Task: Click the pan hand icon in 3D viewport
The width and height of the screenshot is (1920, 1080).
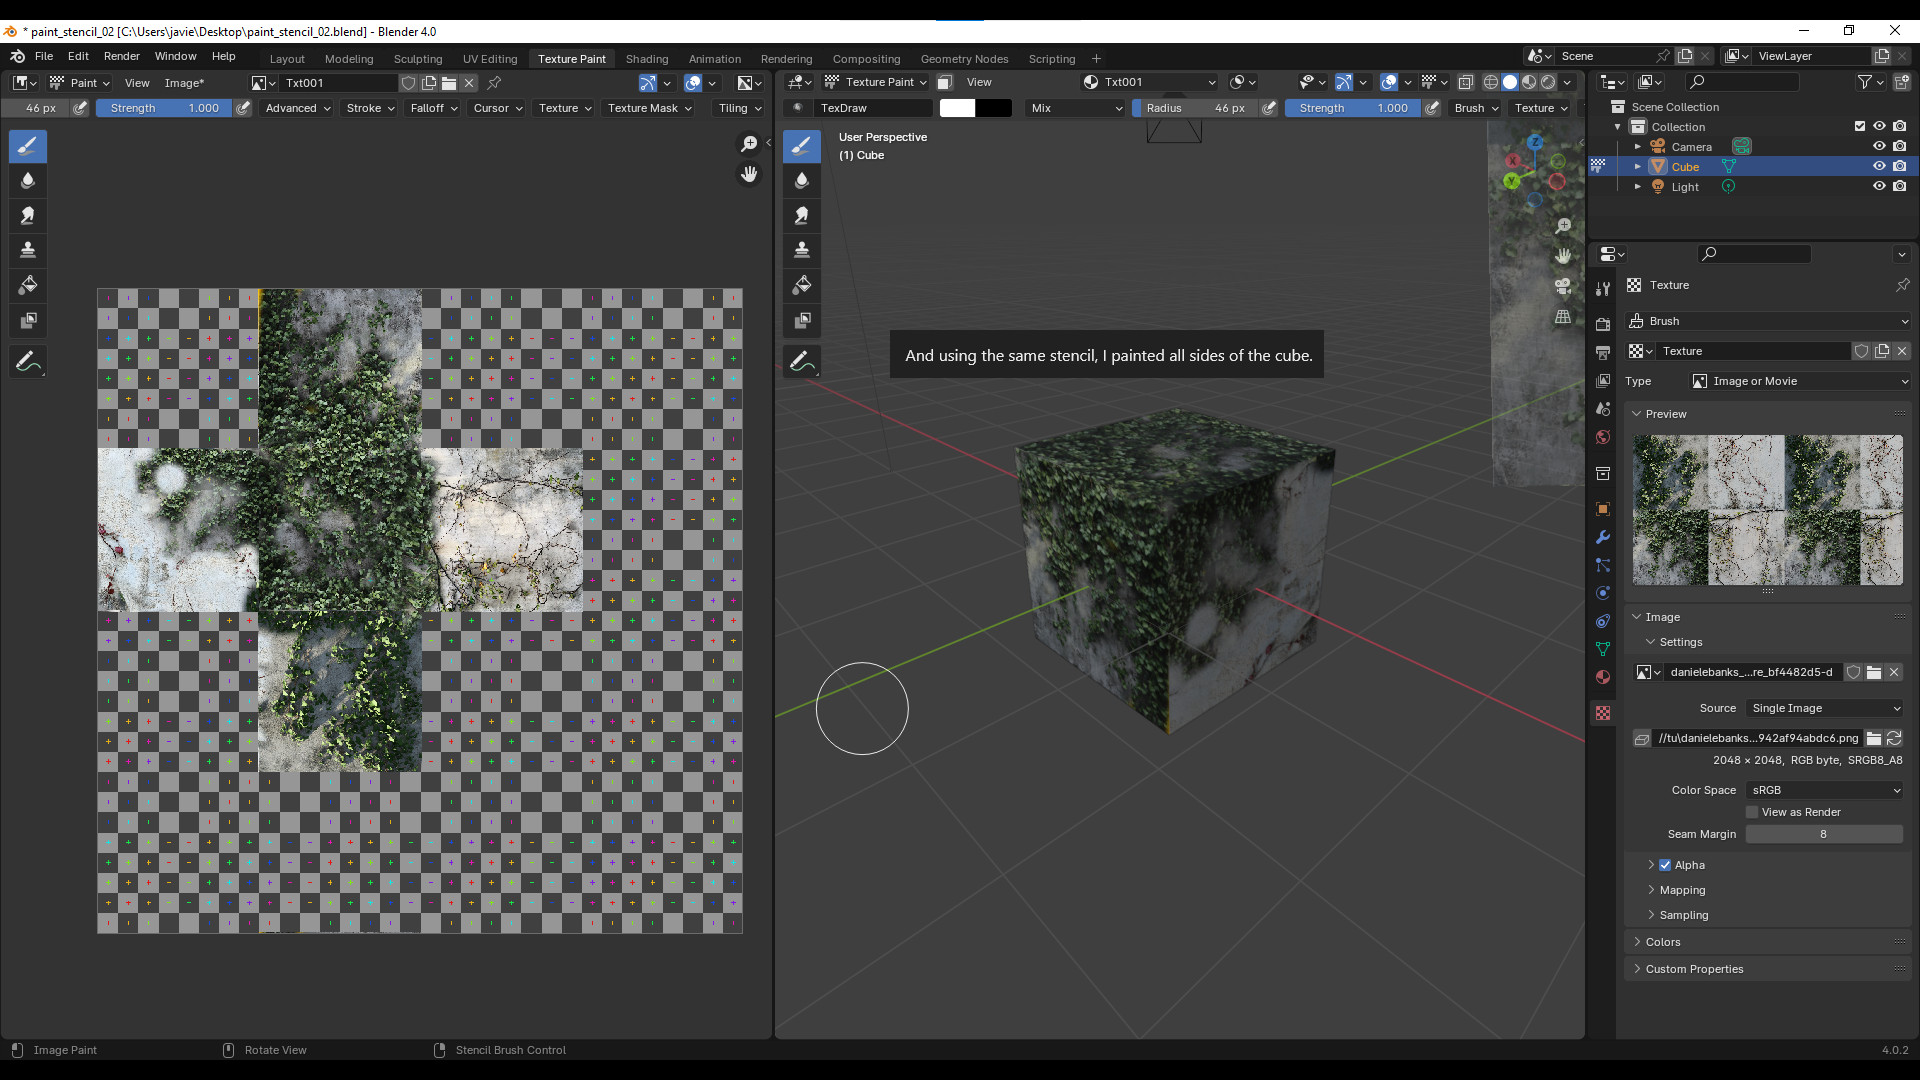Action: click(1563, 257)
